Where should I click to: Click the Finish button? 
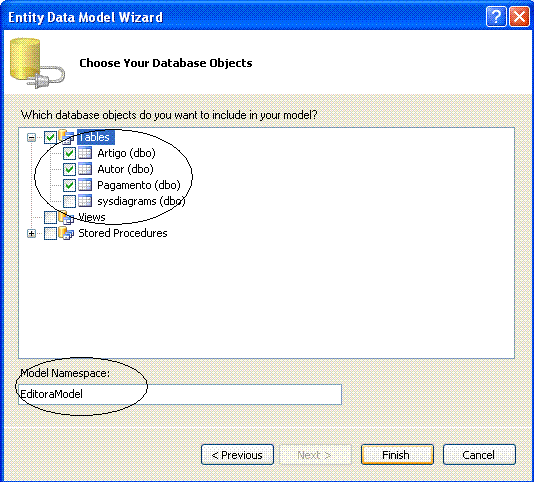(x=397, y=455)
